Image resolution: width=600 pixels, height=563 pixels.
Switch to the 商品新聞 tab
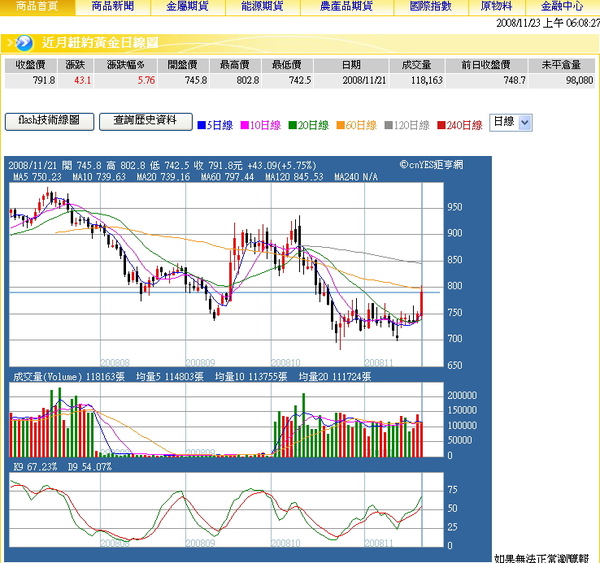tap(113, 7)
